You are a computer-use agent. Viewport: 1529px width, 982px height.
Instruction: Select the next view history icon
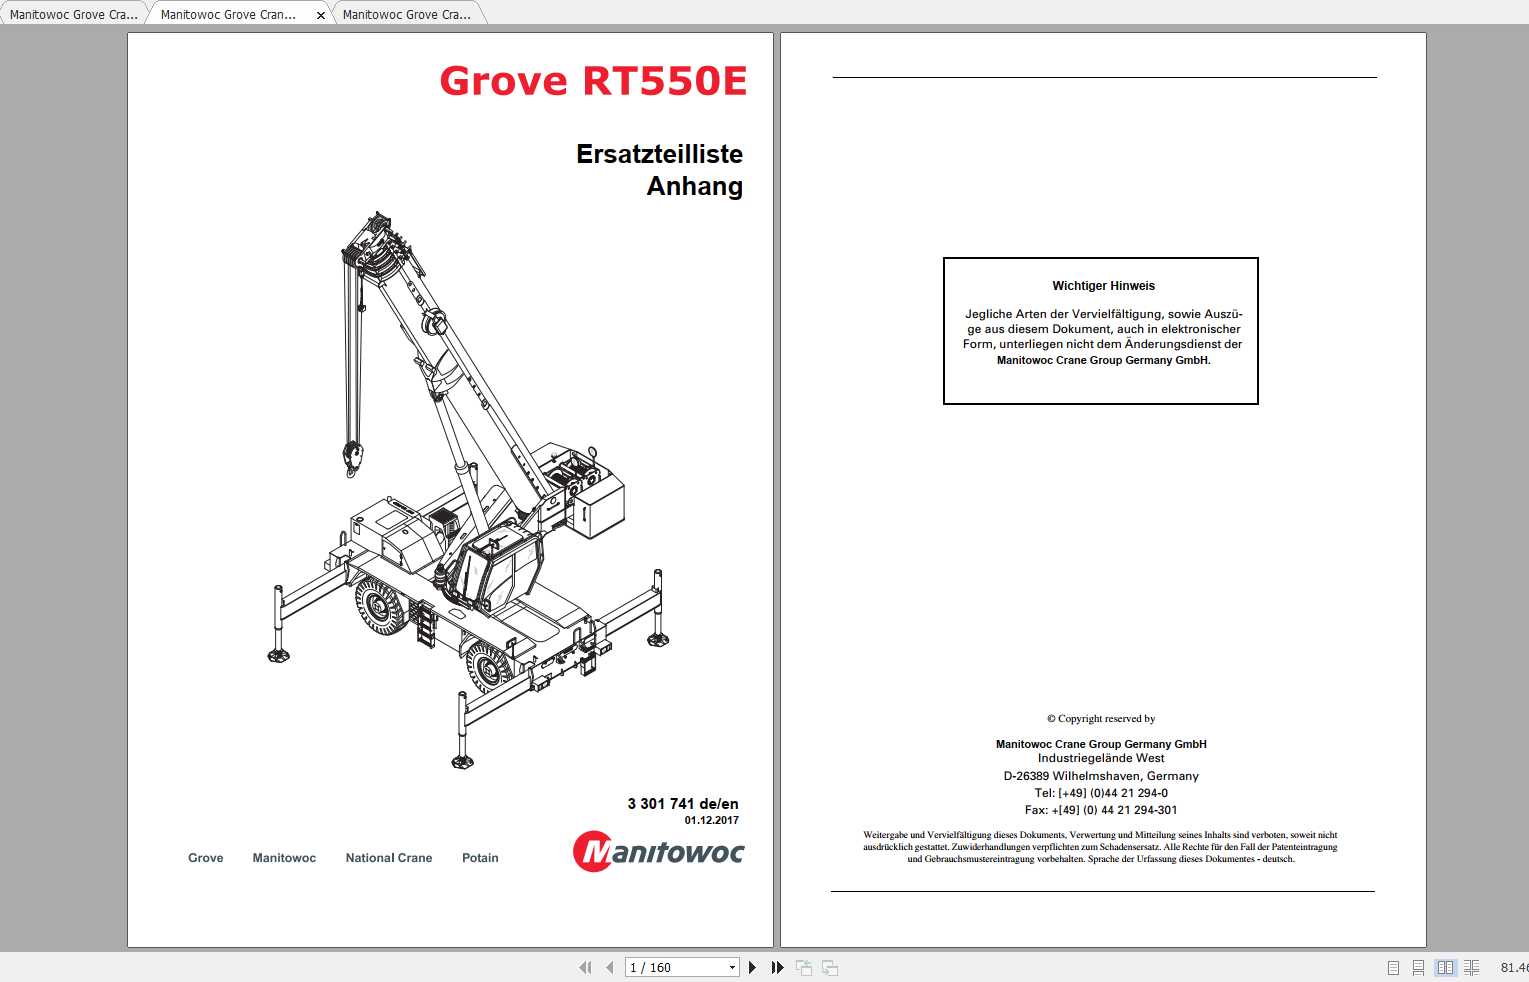click(829, 967)
